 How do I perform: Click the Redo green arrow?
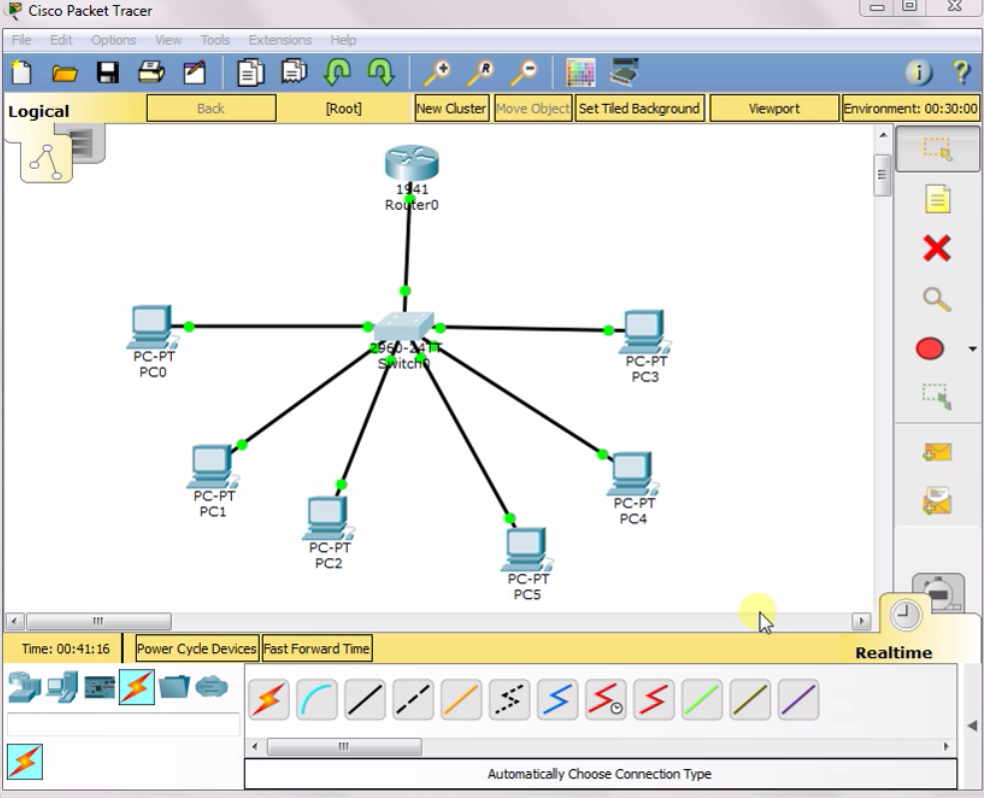click(x=381, y=72)
